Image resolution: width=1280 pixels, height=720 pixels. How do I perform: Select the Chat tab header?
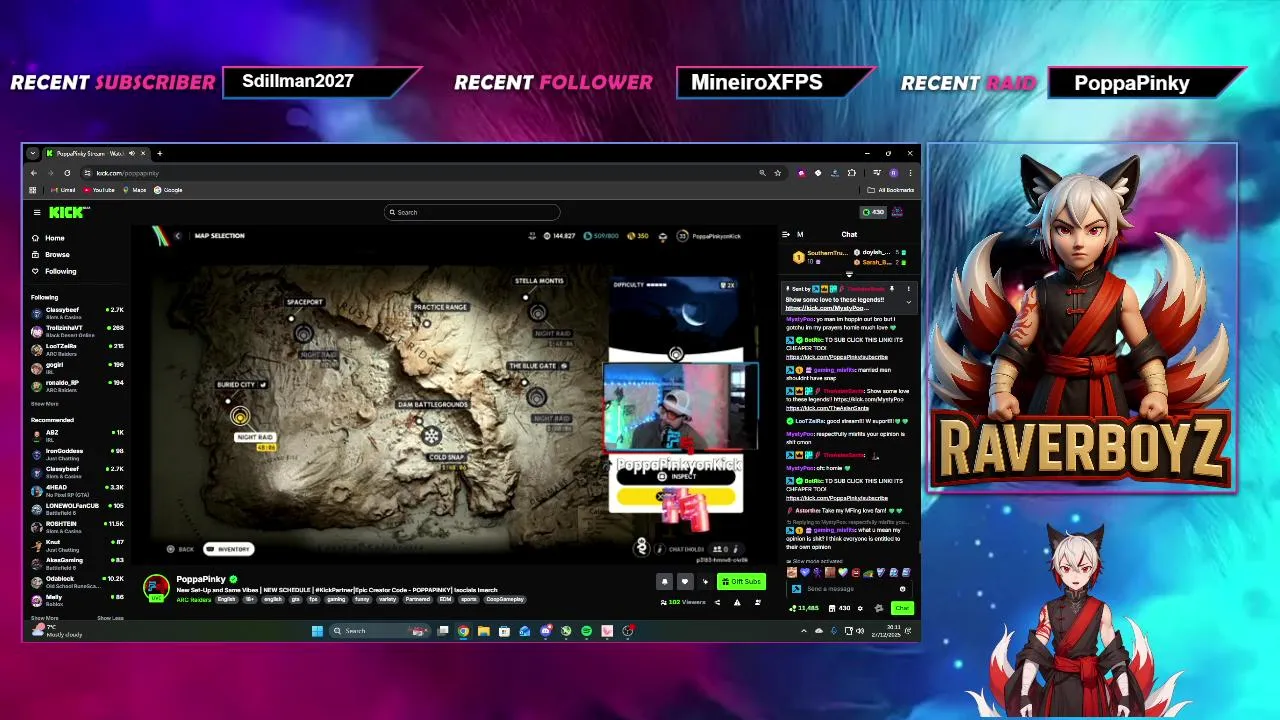849,234
